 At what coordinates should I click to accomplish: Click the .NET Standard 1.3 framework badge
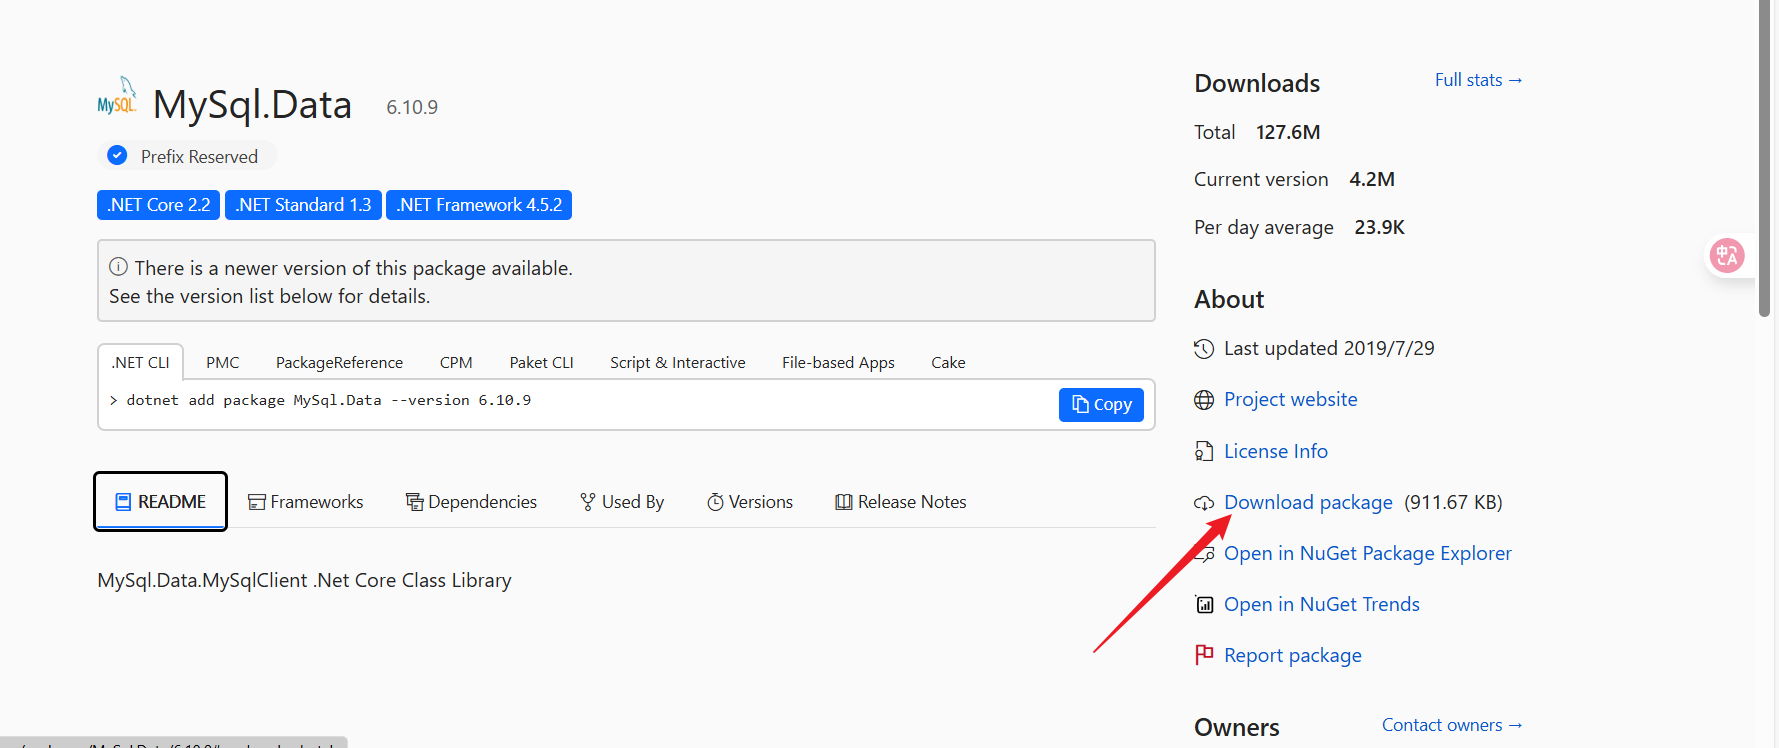[x=303, y=205]
